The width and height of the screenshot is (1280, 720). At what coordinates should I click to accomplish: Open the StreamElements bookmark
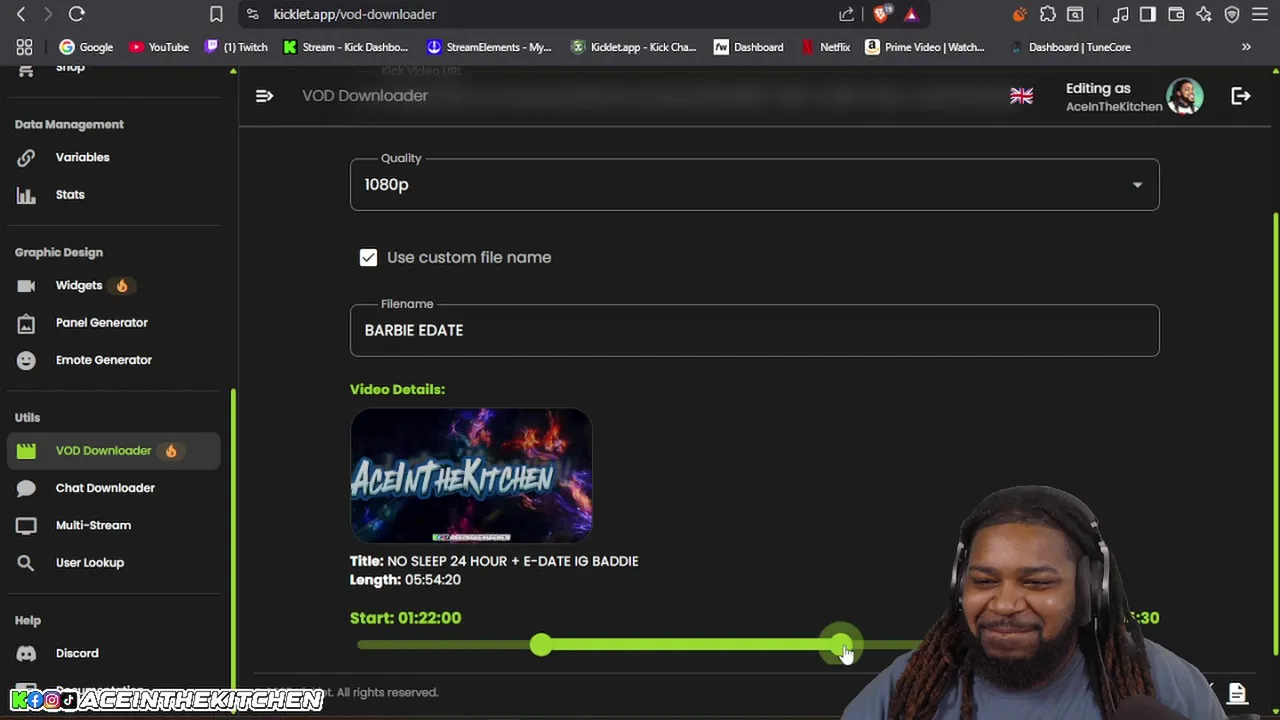(489, 47)
